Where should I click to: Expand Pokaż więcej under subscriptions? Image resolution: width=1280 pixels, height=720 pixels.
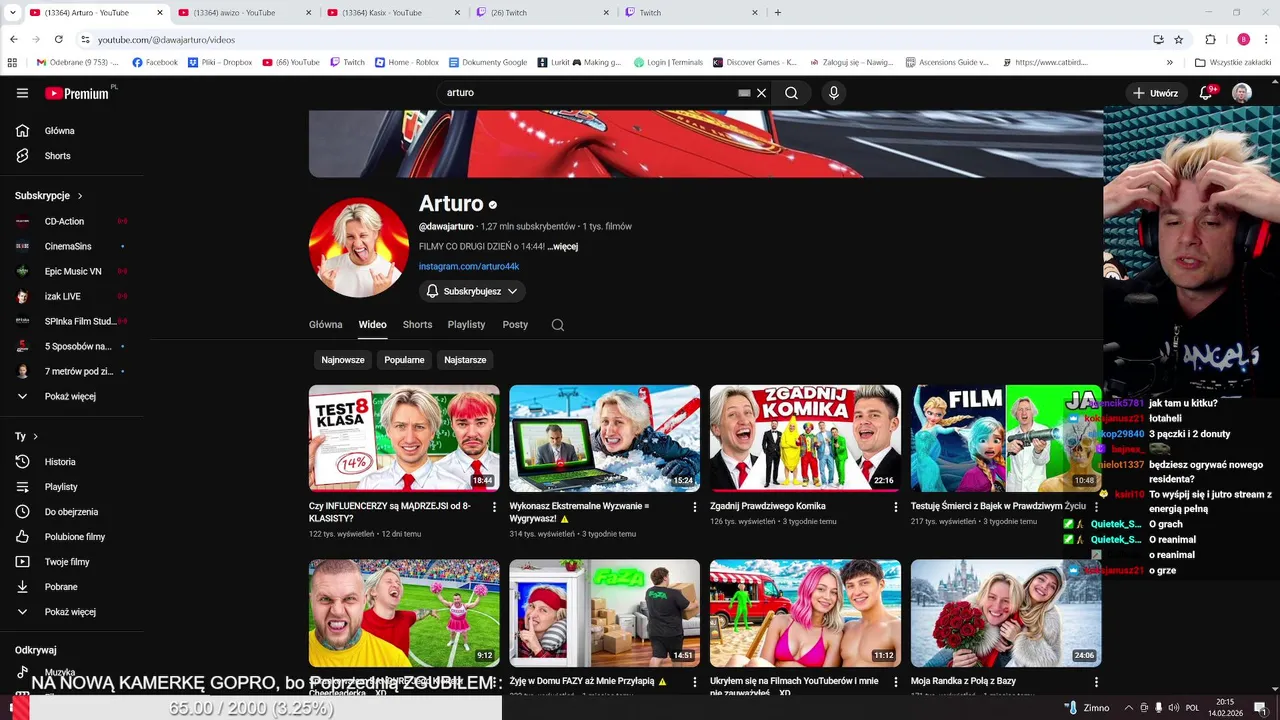pos(72,397)
